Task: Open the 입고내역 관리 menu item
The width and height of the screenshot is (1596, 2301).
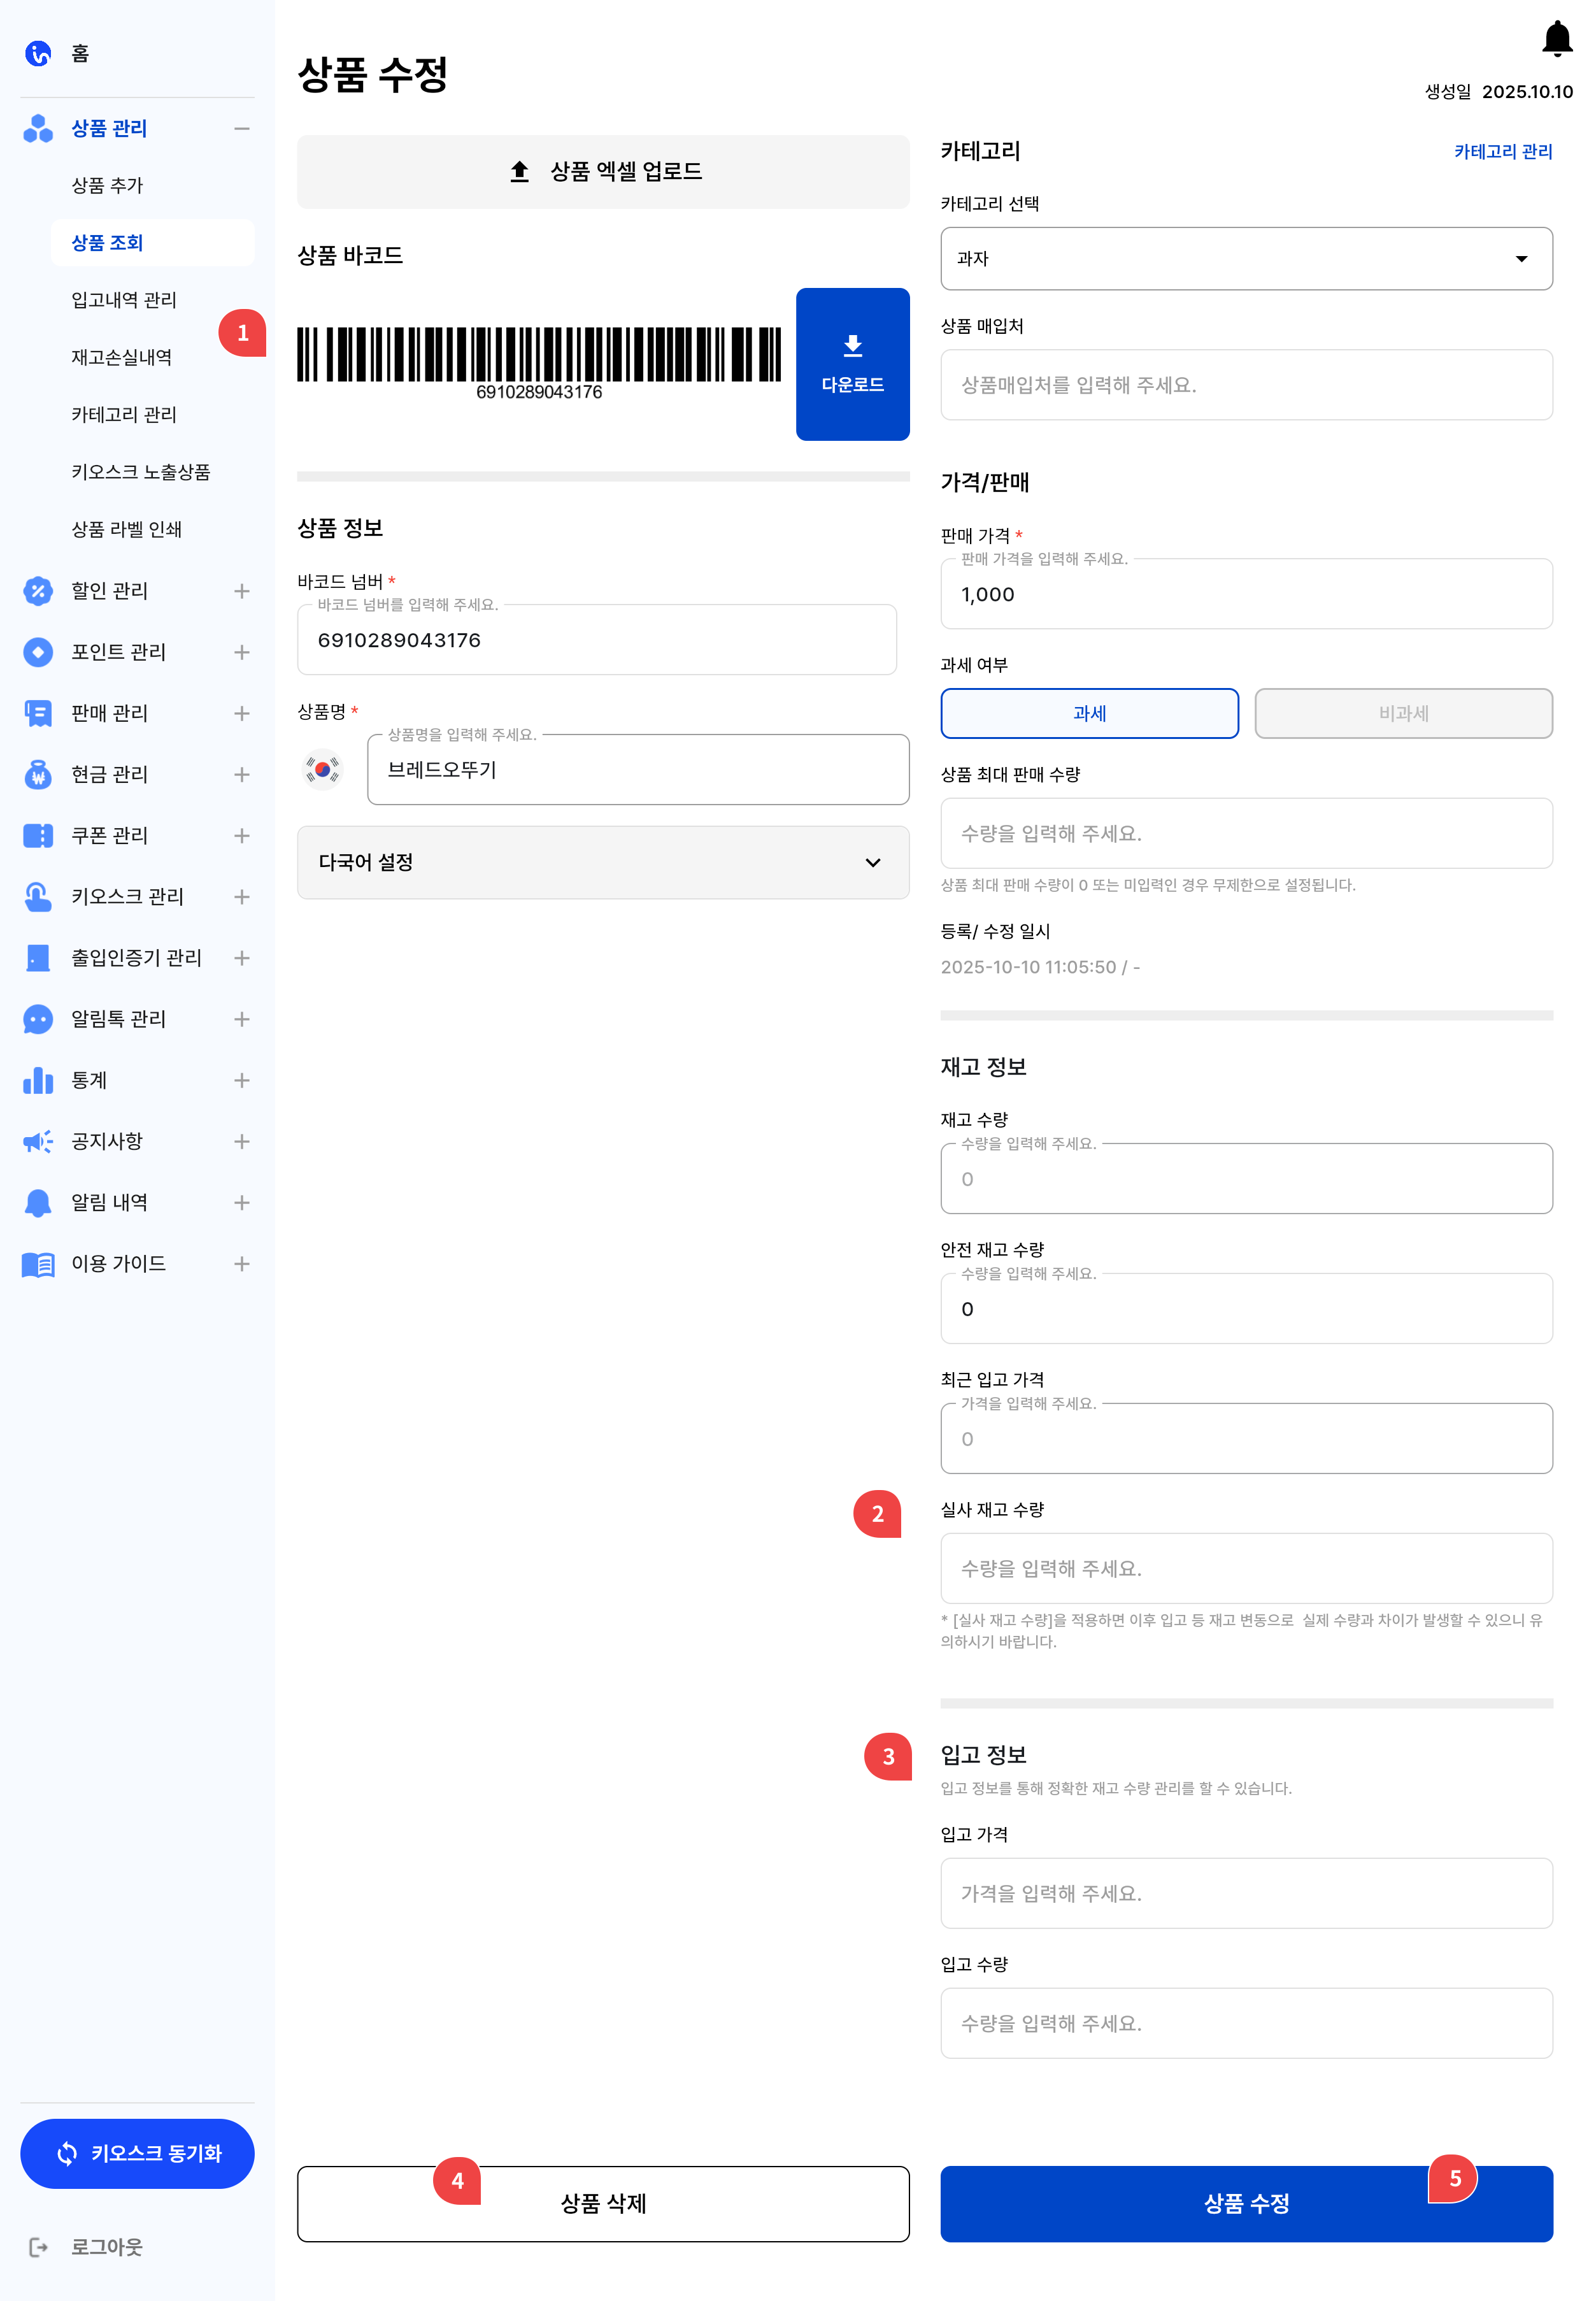Action: point(124,300)
